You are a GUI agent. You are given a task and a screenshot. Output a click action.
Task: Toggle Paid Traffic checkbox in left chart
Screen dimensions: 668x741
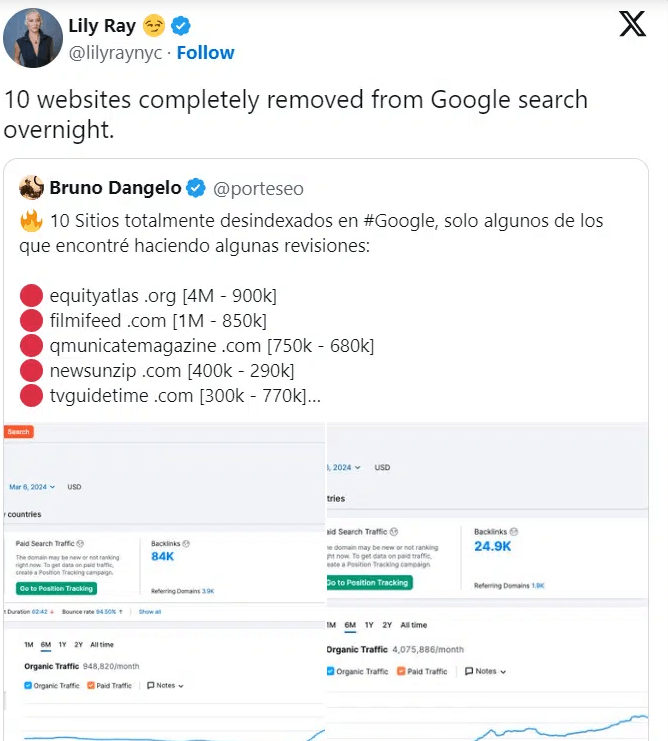90,686
